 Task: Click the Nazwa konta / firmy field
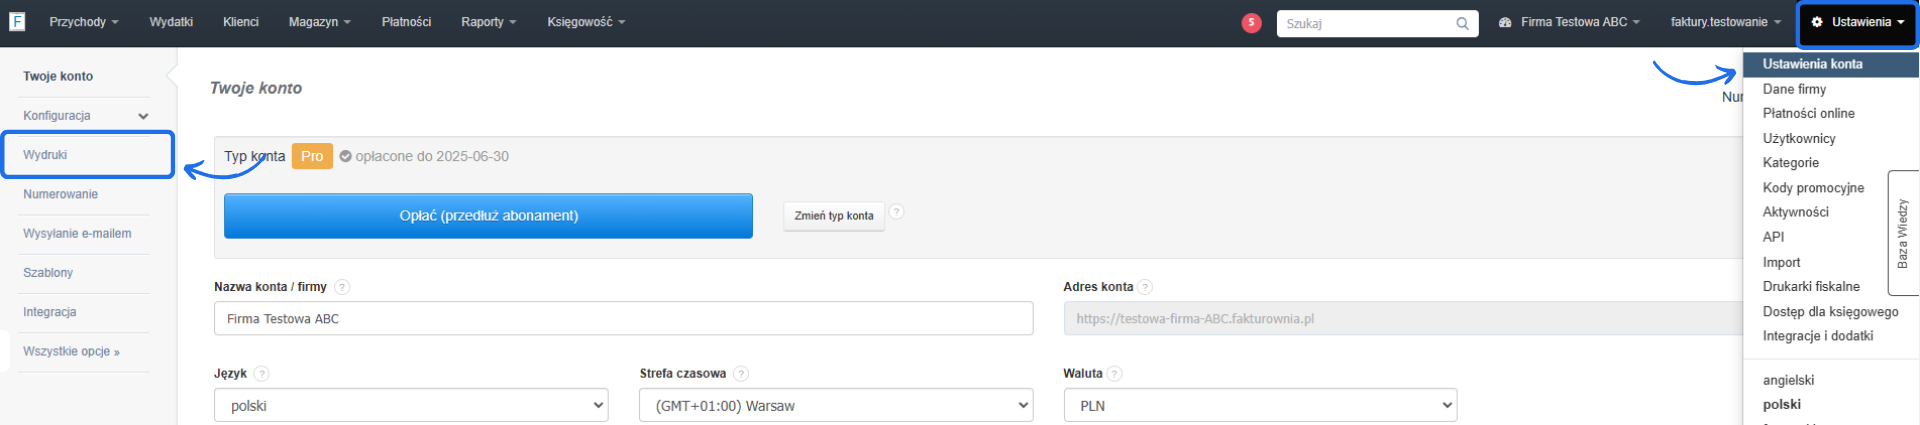click(x=623, y=319)
